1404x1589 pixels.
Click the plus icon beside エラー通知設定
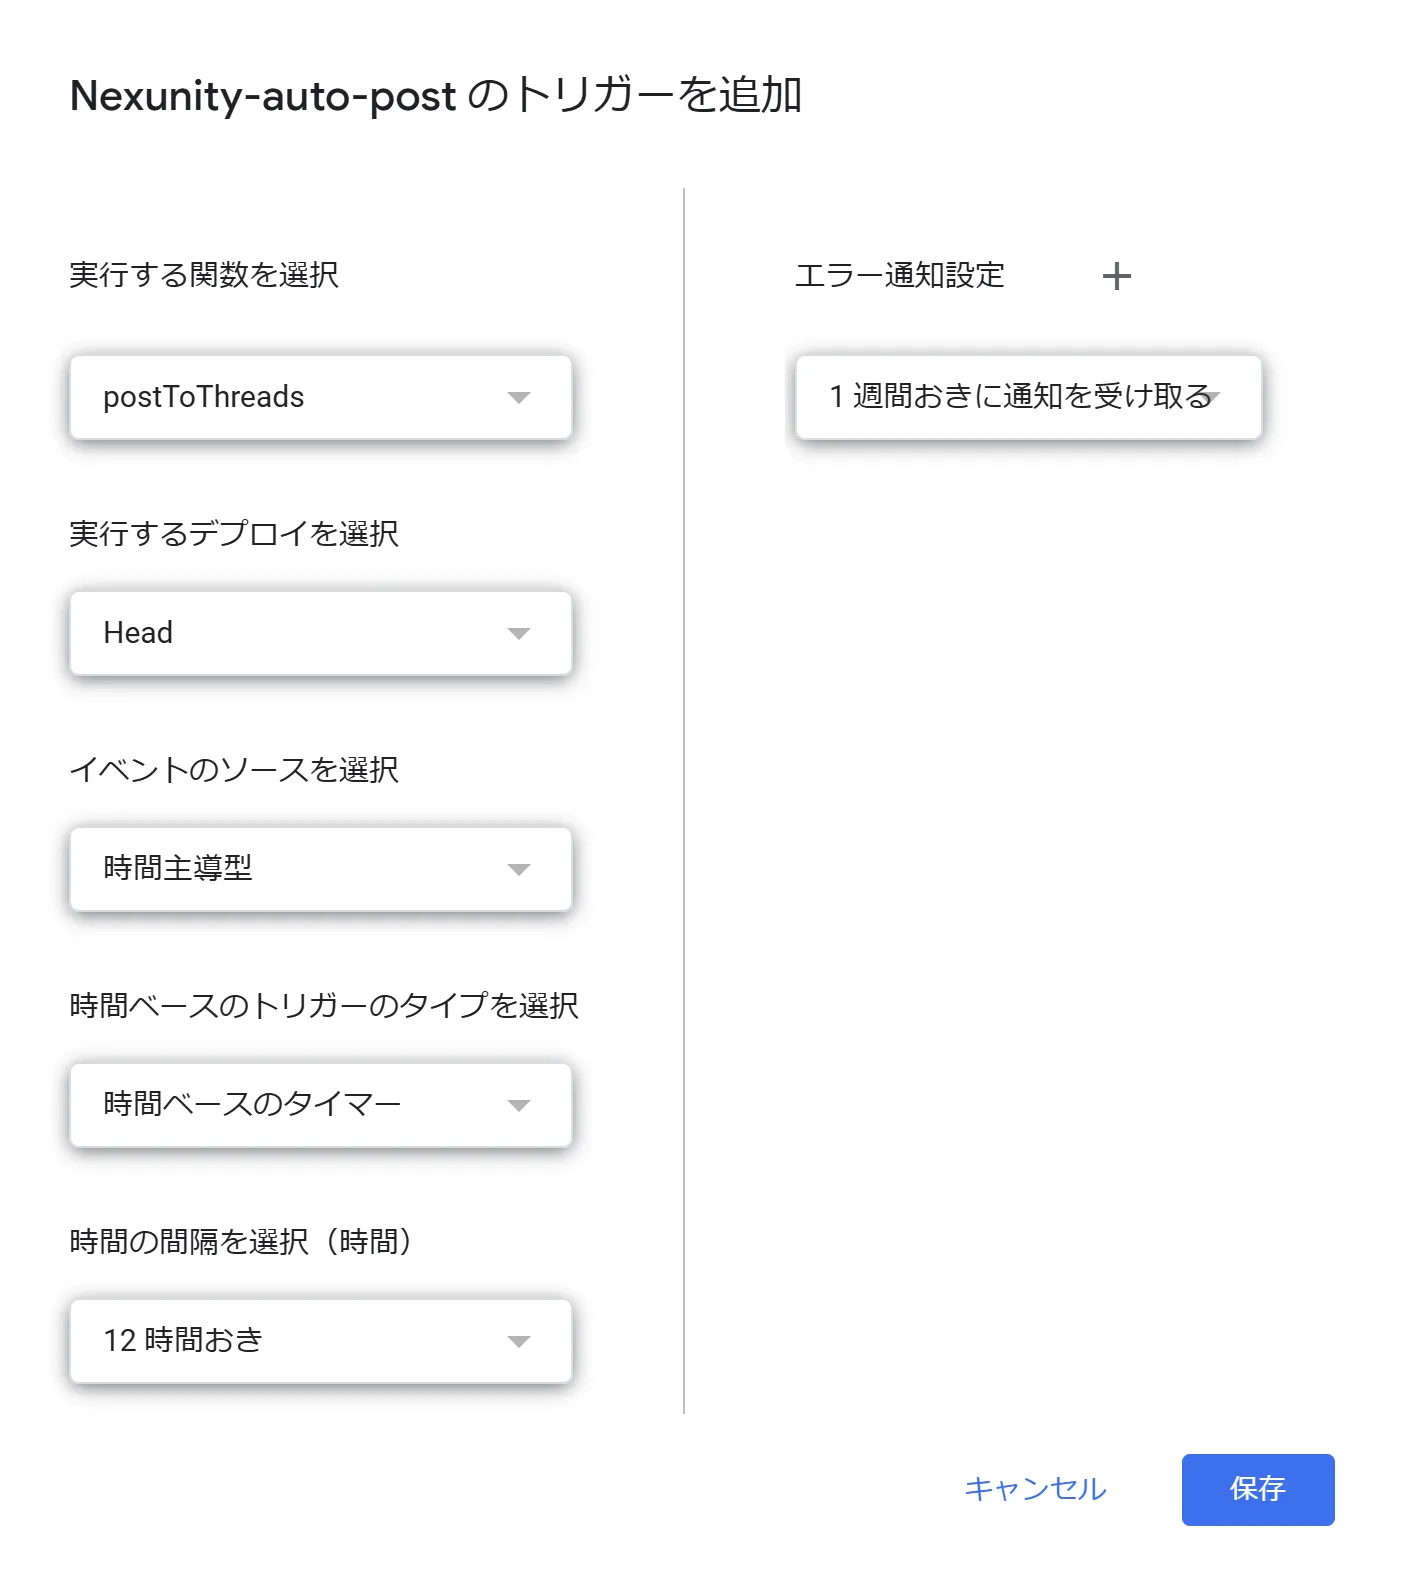pyautogui.click(x=1117, y=276)
